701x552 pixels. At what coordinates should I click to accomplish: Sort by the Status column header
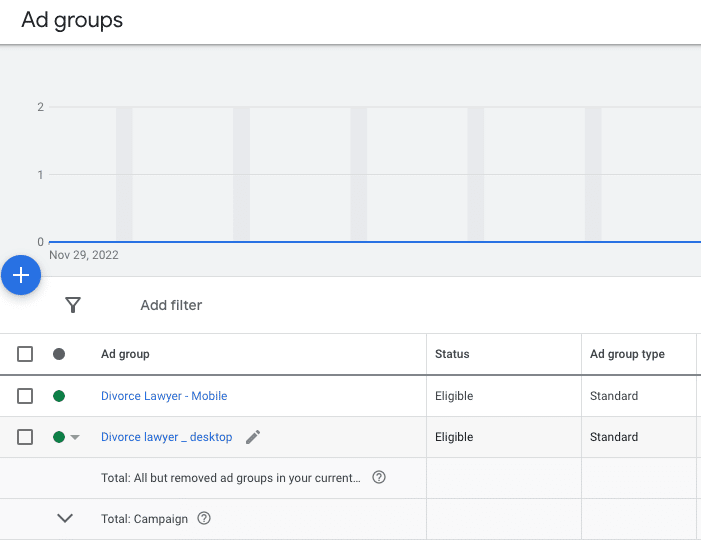click(452, 354)
